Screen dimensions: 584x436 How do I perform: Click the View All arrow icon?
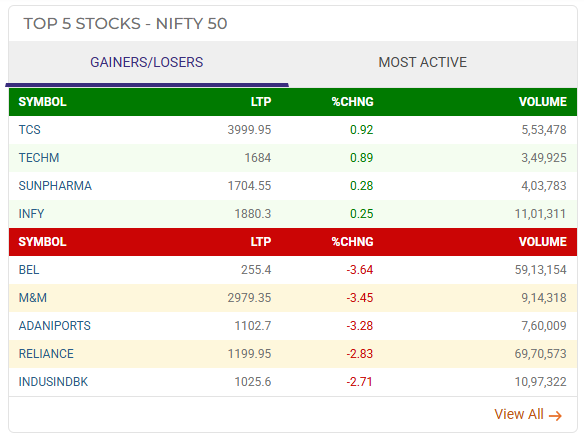coord(555,416)
